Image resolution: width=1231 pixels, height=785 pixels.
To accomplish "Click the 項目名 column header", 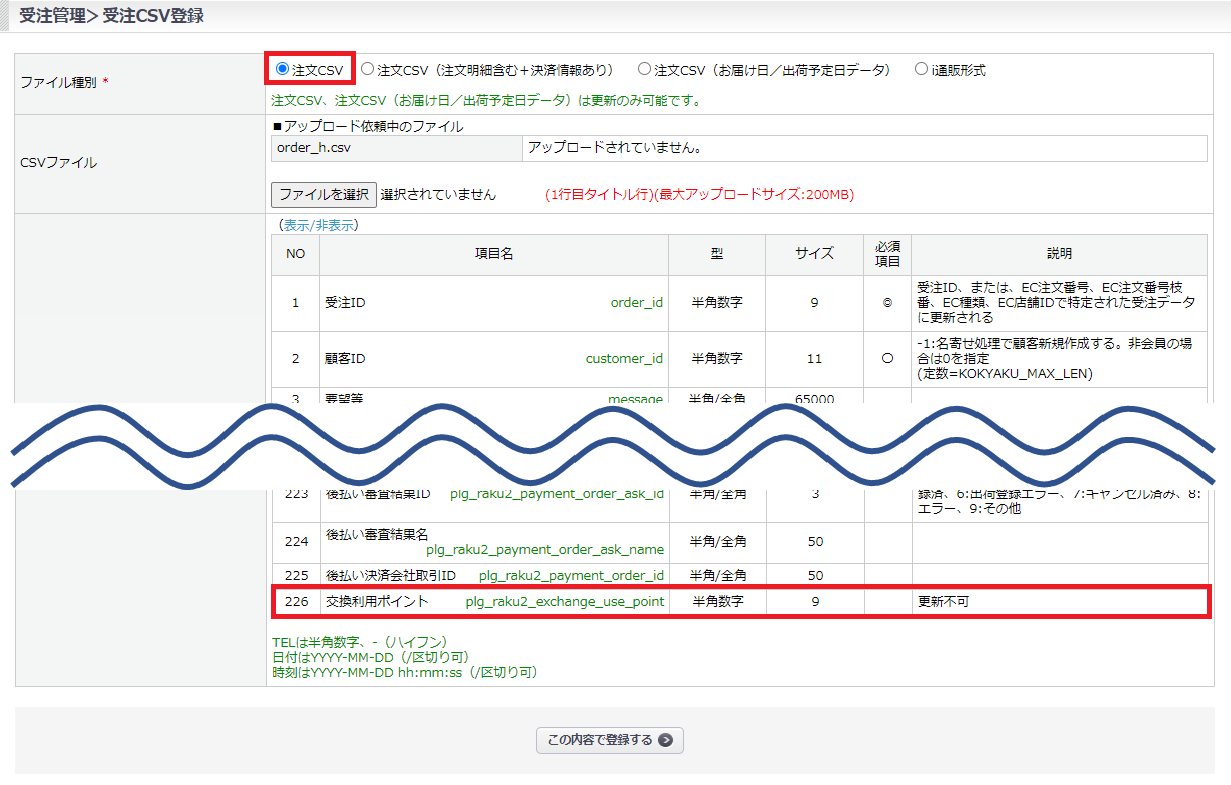I will [x=493, y=254].
